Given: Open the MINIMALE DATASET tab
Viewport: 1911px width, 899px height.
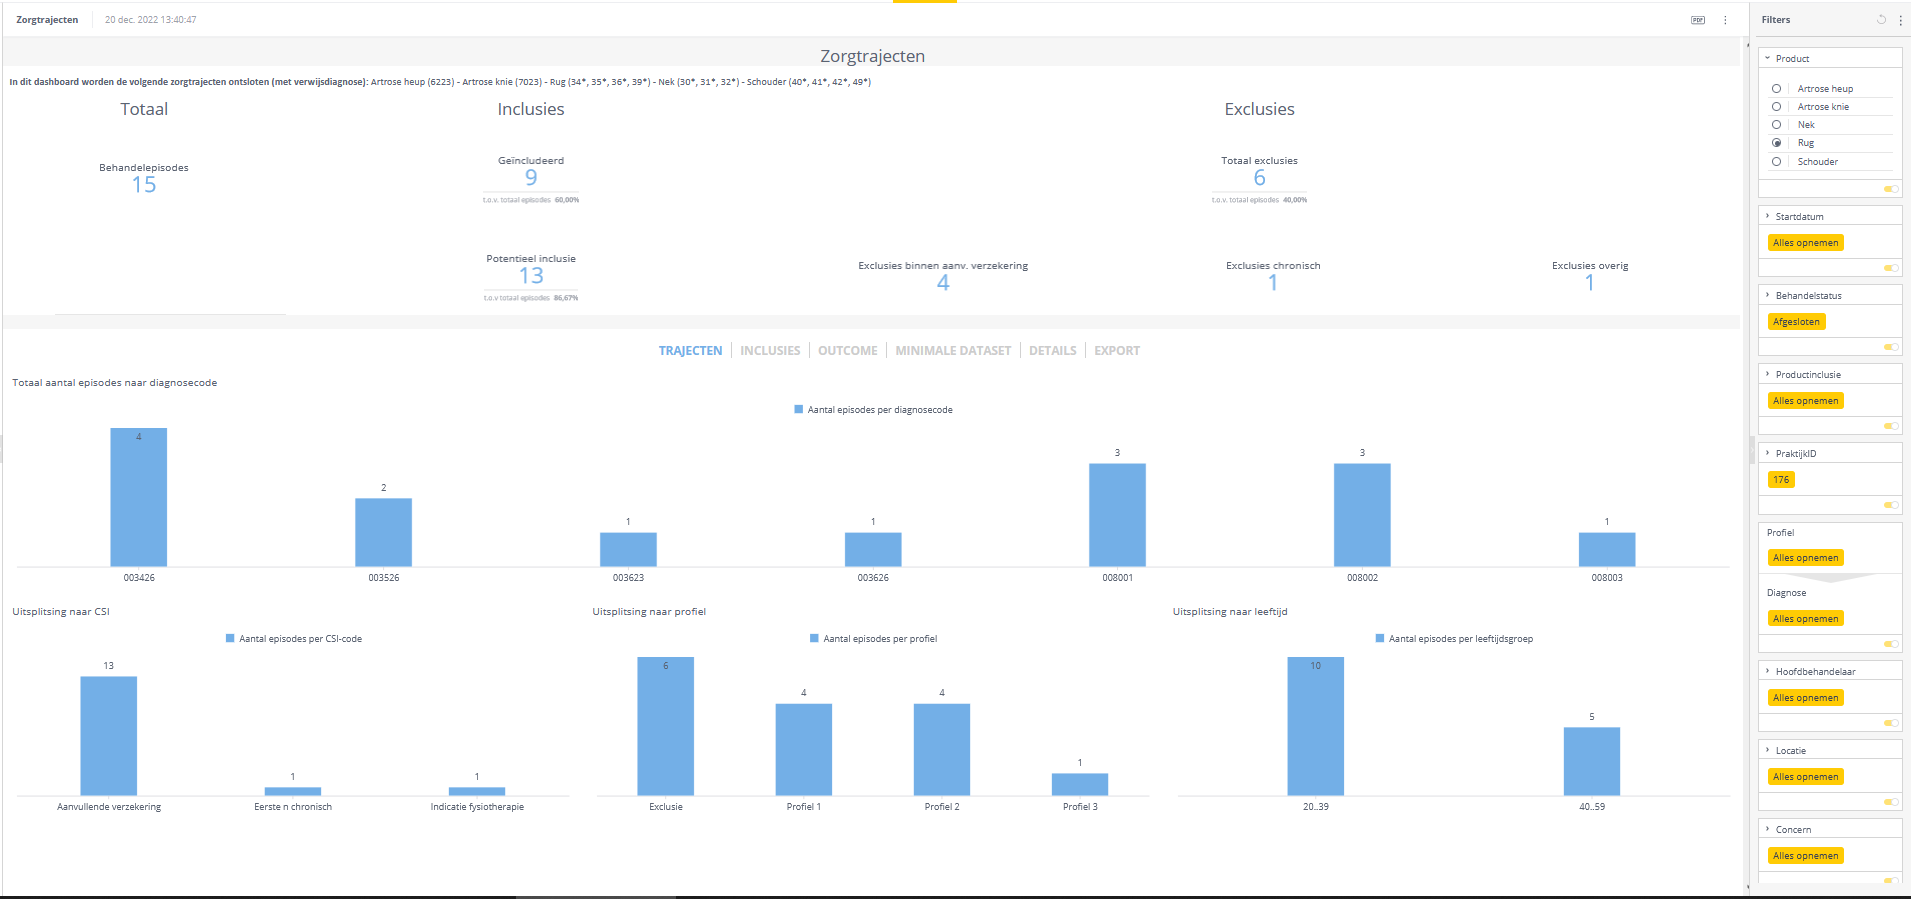Looking at the screenshot, I should tap(953, 351).
